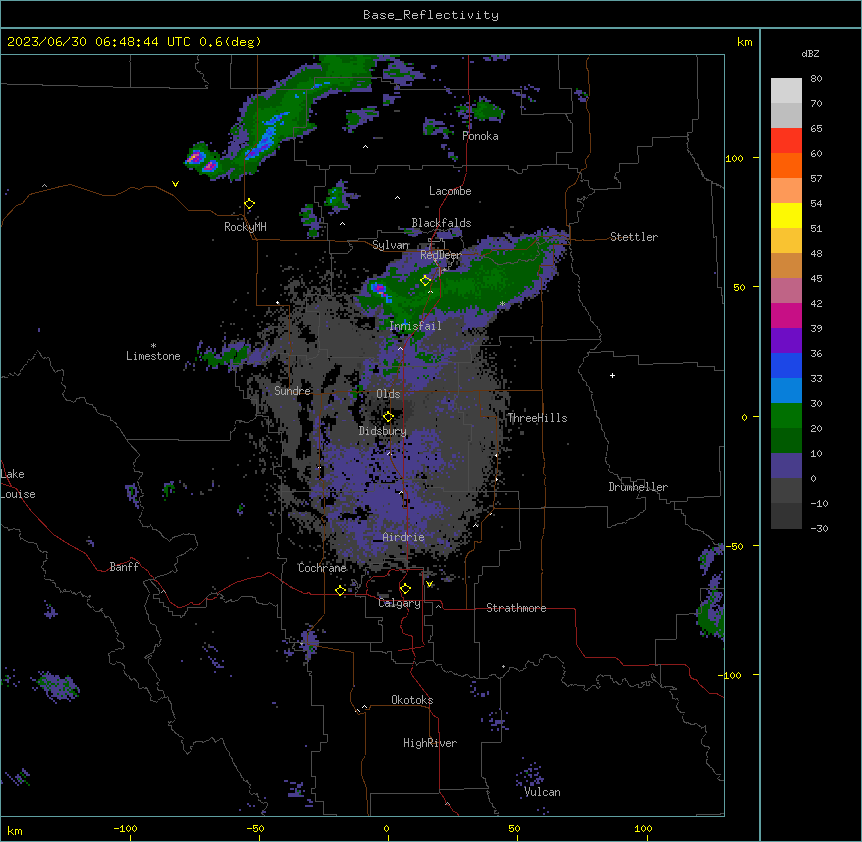Select the yellow diamond marker above Calgary label
The image size is (862, 842).
pyautogui.click(x=405, y=589)
